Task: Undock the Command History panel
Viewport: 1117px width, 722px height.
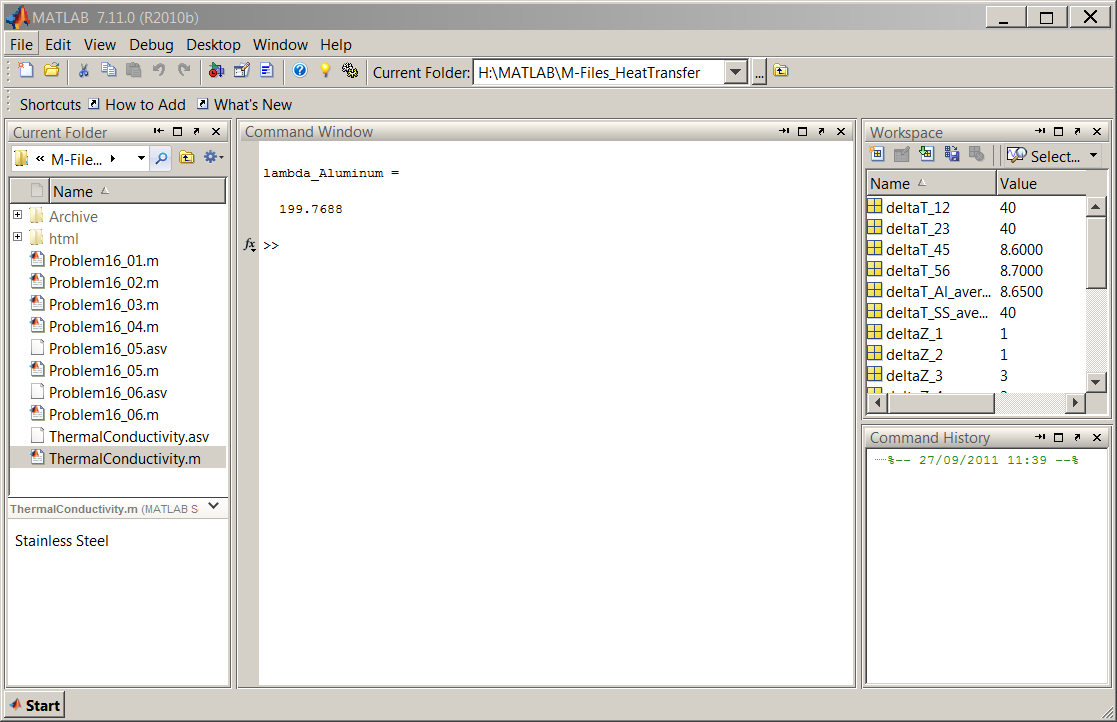Action: click(1077, 437)
